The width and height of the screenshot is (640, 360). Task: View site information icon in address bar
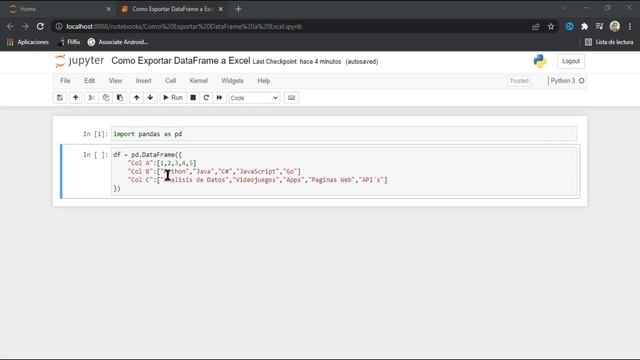click(59, 27)
